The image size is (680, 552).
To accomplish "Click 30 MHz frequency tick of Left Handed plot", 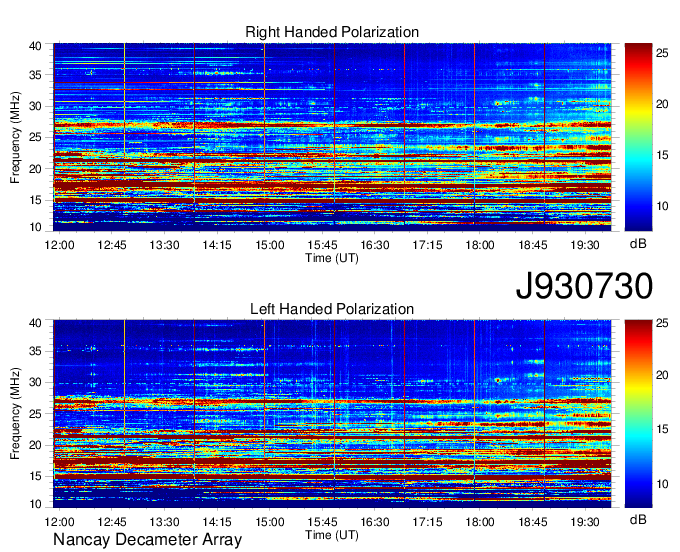I will (x=36, y=382).
